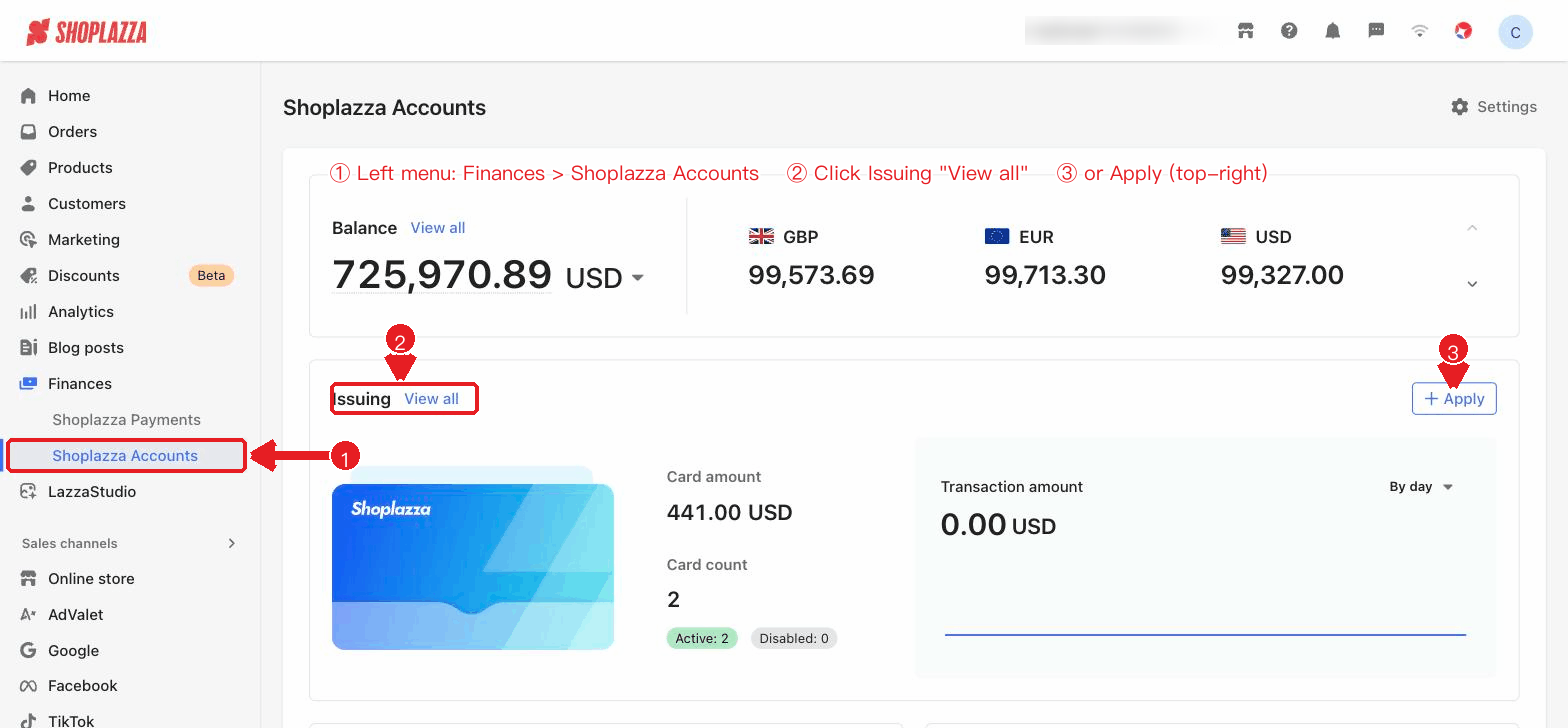This screenshot has height=728, width=1568.
Task: Click the total balance 725,970.89
Action: [442, 274]
